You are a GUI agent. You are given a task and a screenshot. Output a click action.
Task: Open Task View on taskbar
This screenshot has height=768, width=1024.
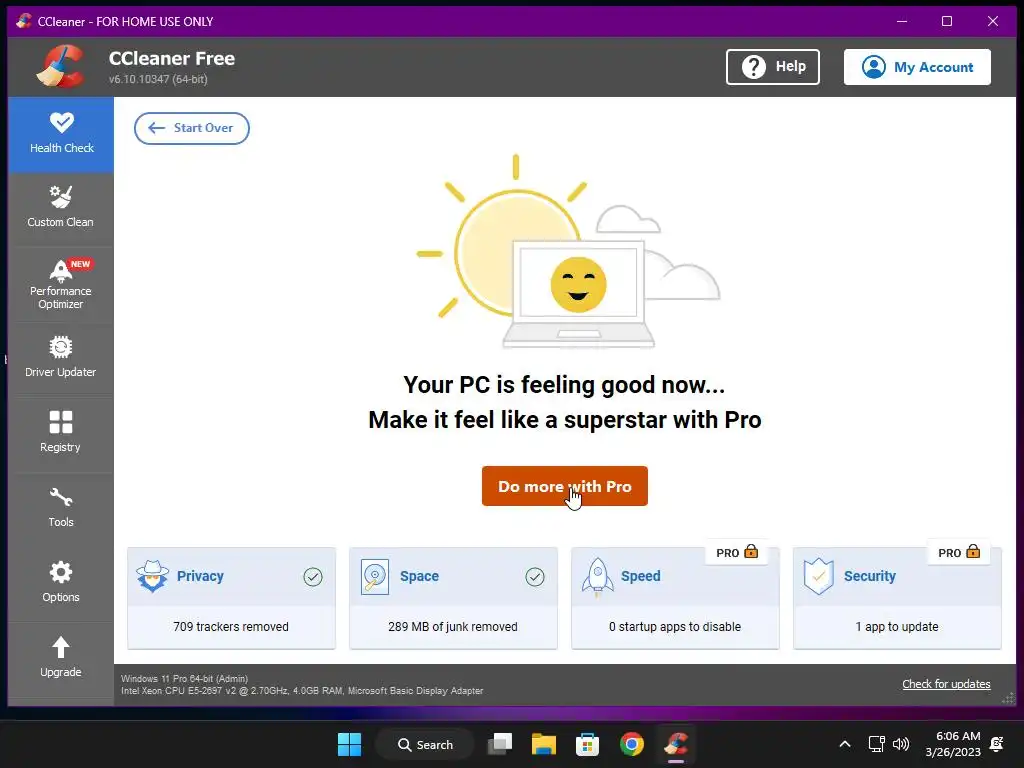coord(501,744)
